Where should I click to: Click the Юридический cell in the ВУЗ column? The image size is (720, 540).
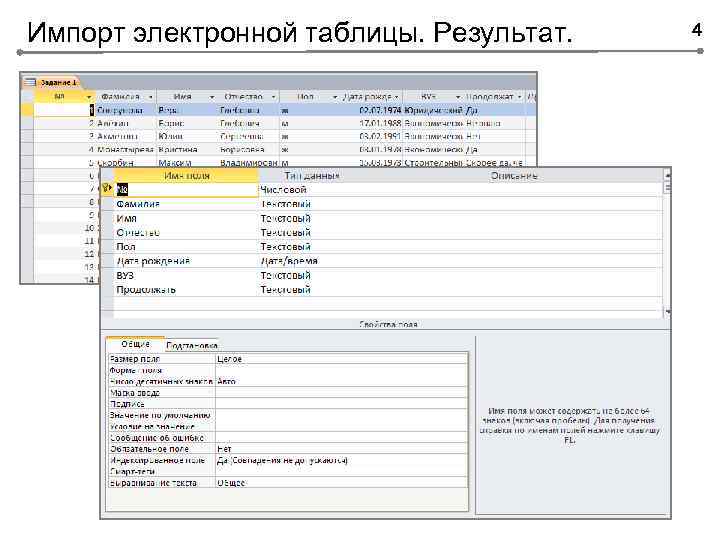pos(433,111)
